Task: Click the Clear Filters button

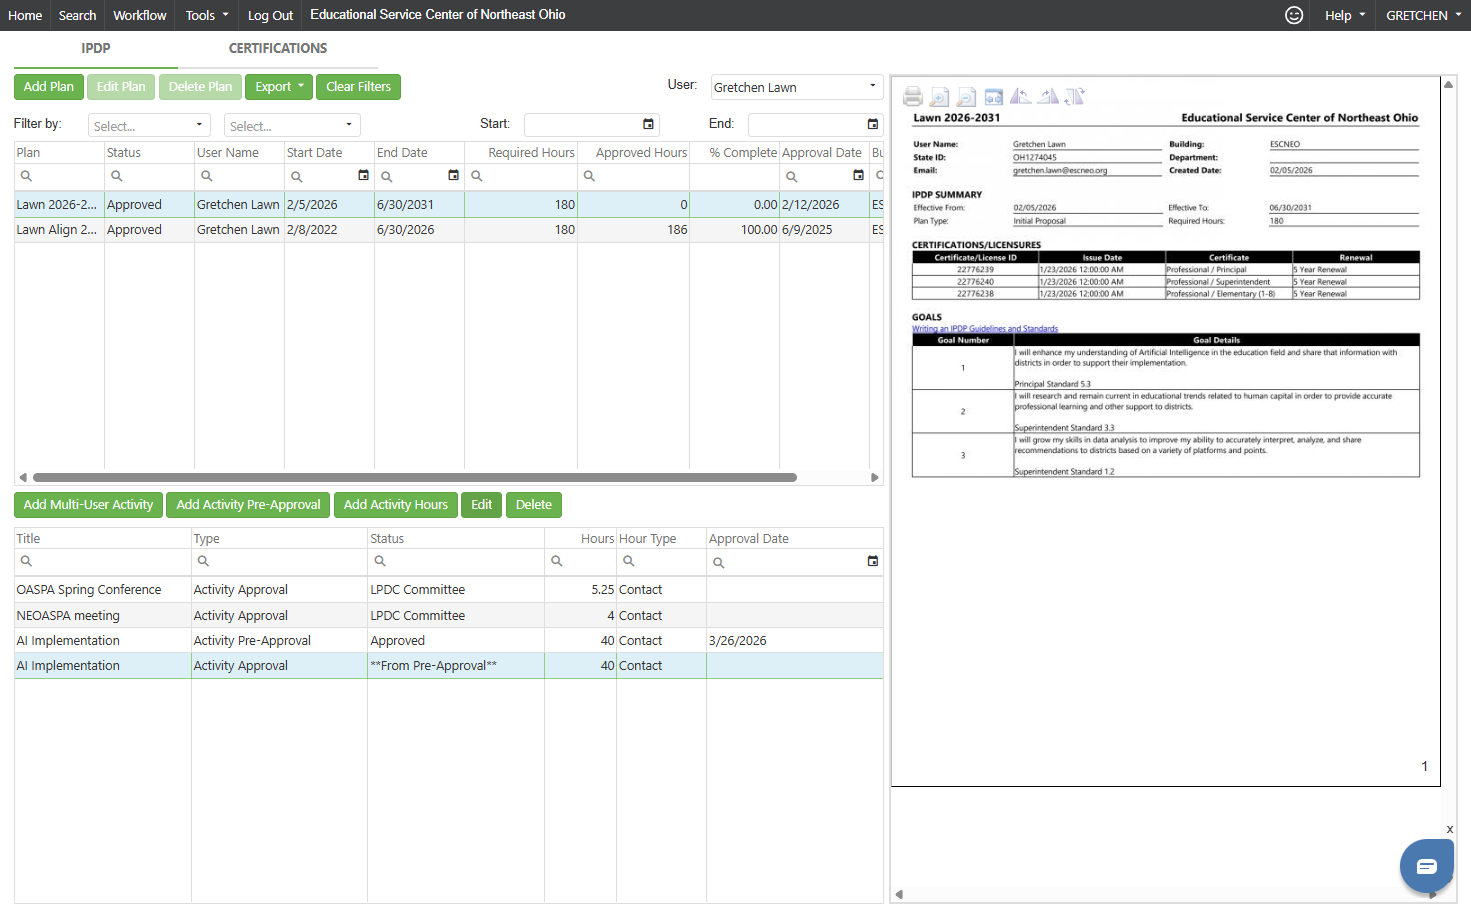Action: tap(358, 87)
